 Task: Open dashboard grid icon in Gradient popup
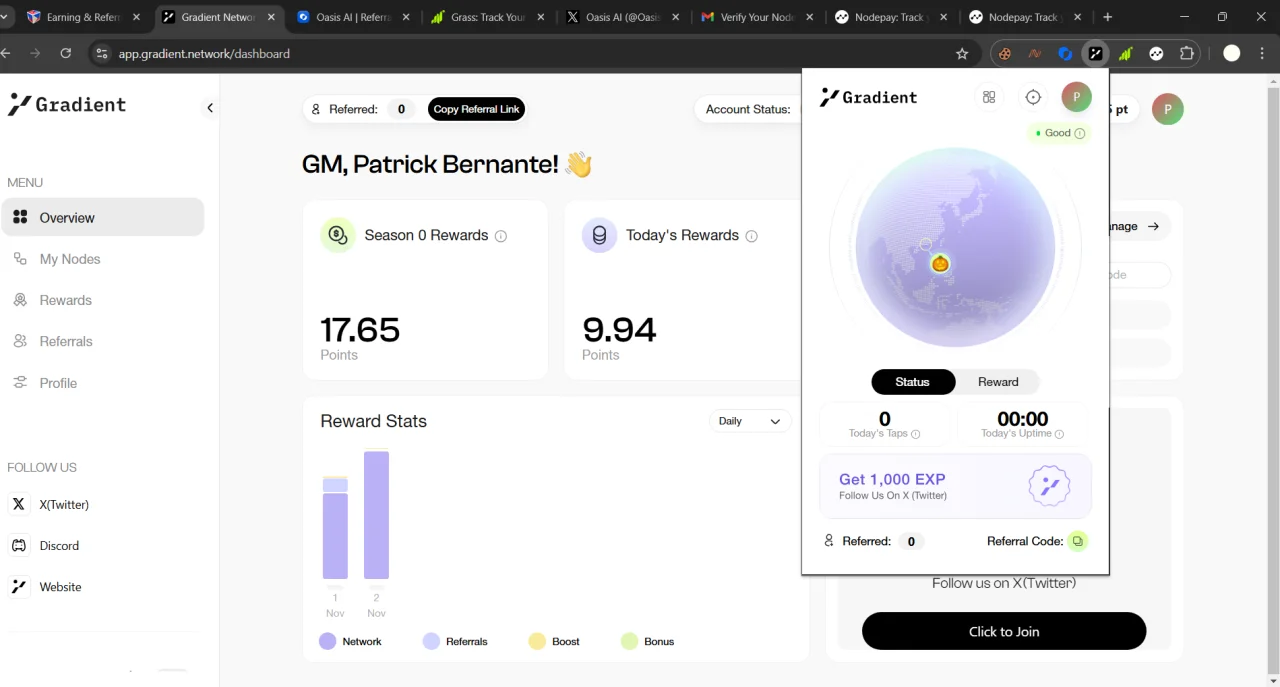[989, 97]
